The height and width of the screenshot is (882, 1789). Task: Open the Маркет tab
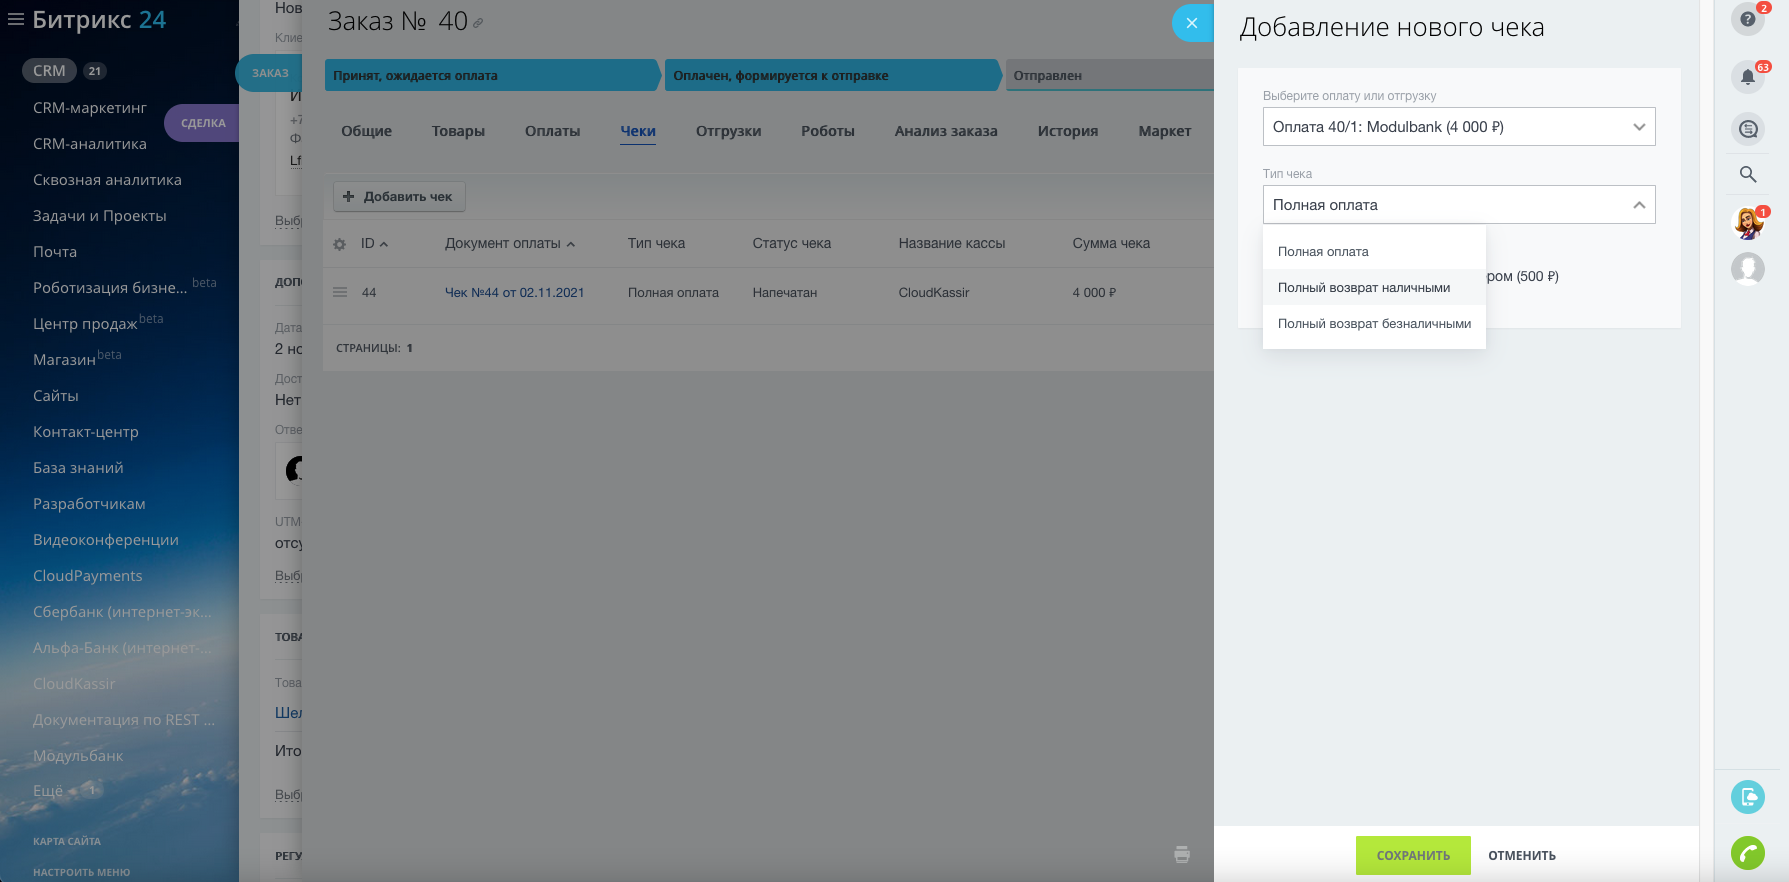pos(1165,131)
